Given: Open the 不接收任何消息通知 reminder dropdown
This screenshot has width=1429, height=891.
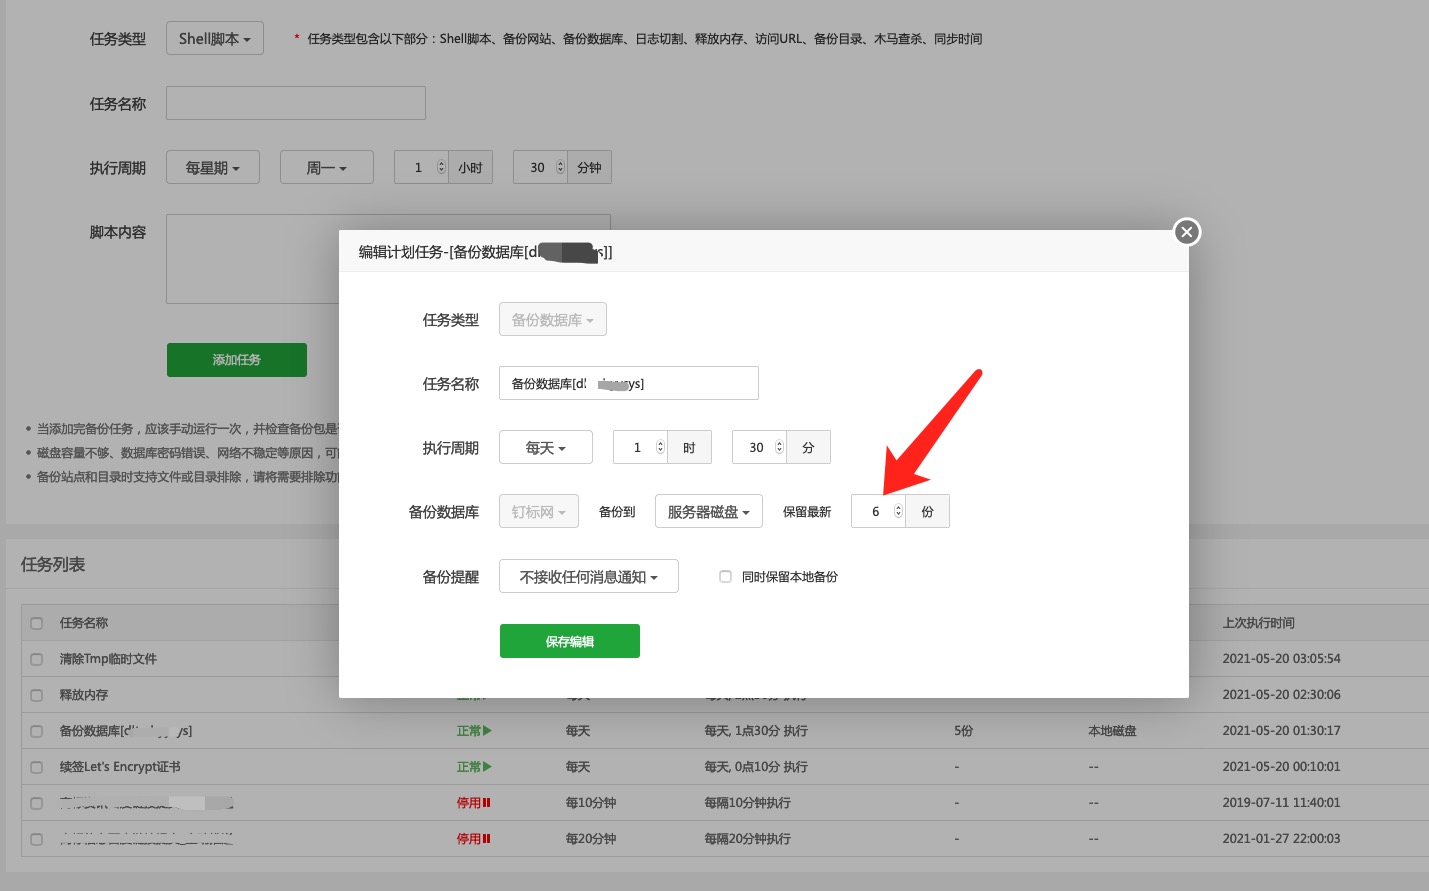Looking at the screenshot, I should [x=589, y=576].
